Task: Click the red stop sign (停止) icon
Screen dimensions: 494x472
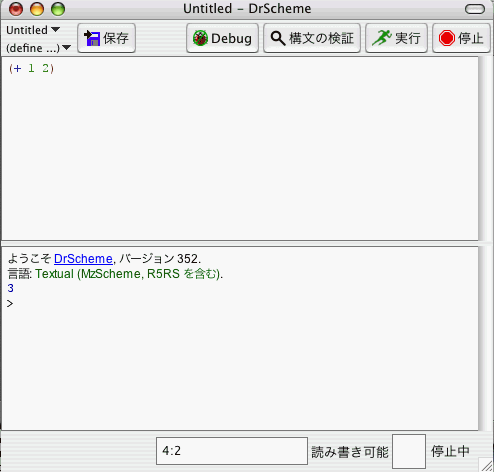Action: [446, 38]
